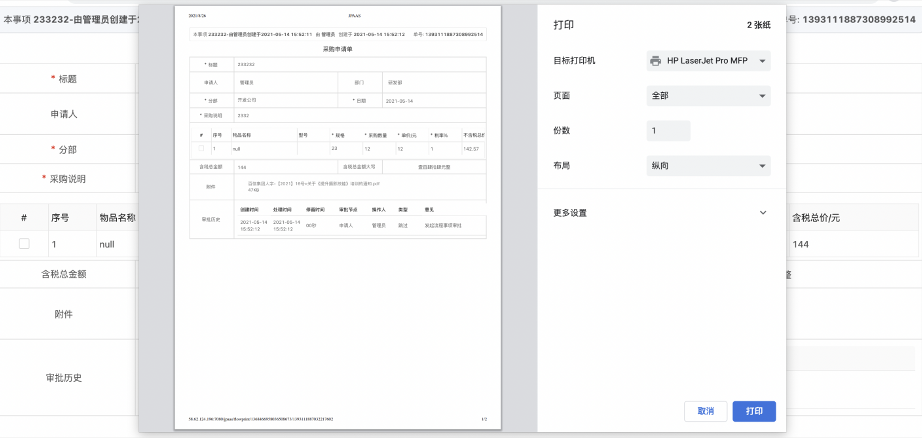Click the 打印 dialog title
922x438 pixels.
tap(564, 25)
